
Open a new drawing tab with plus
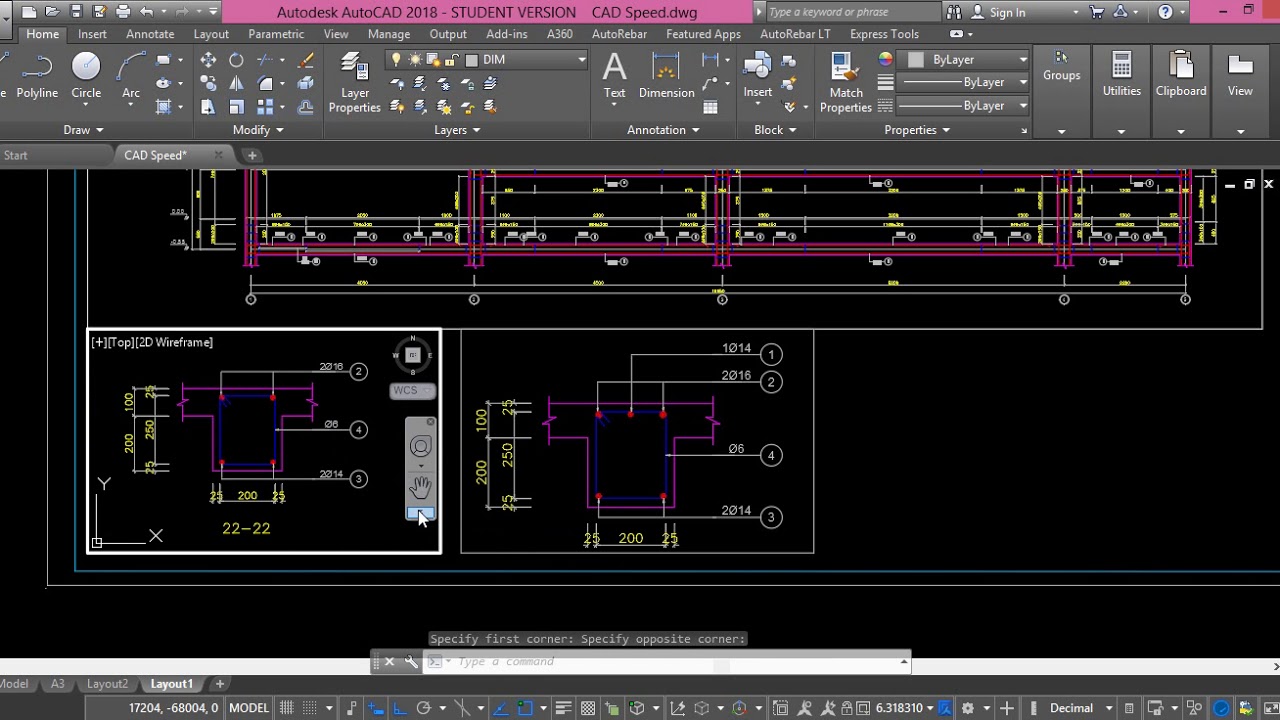tap(252, 155)
